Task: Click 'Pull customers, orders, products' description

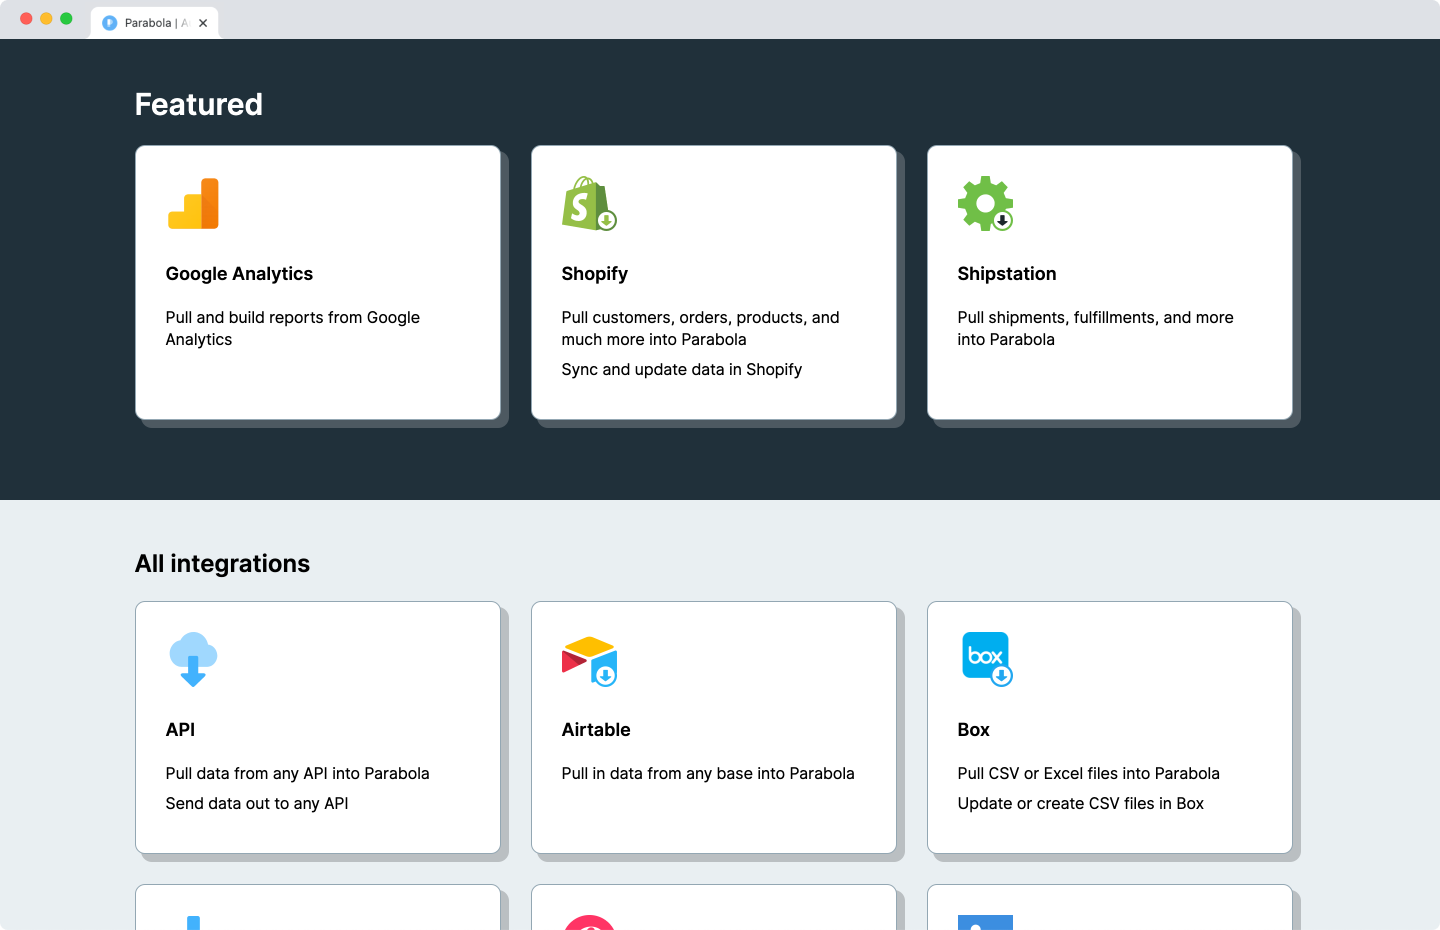Action: (700, 328)
